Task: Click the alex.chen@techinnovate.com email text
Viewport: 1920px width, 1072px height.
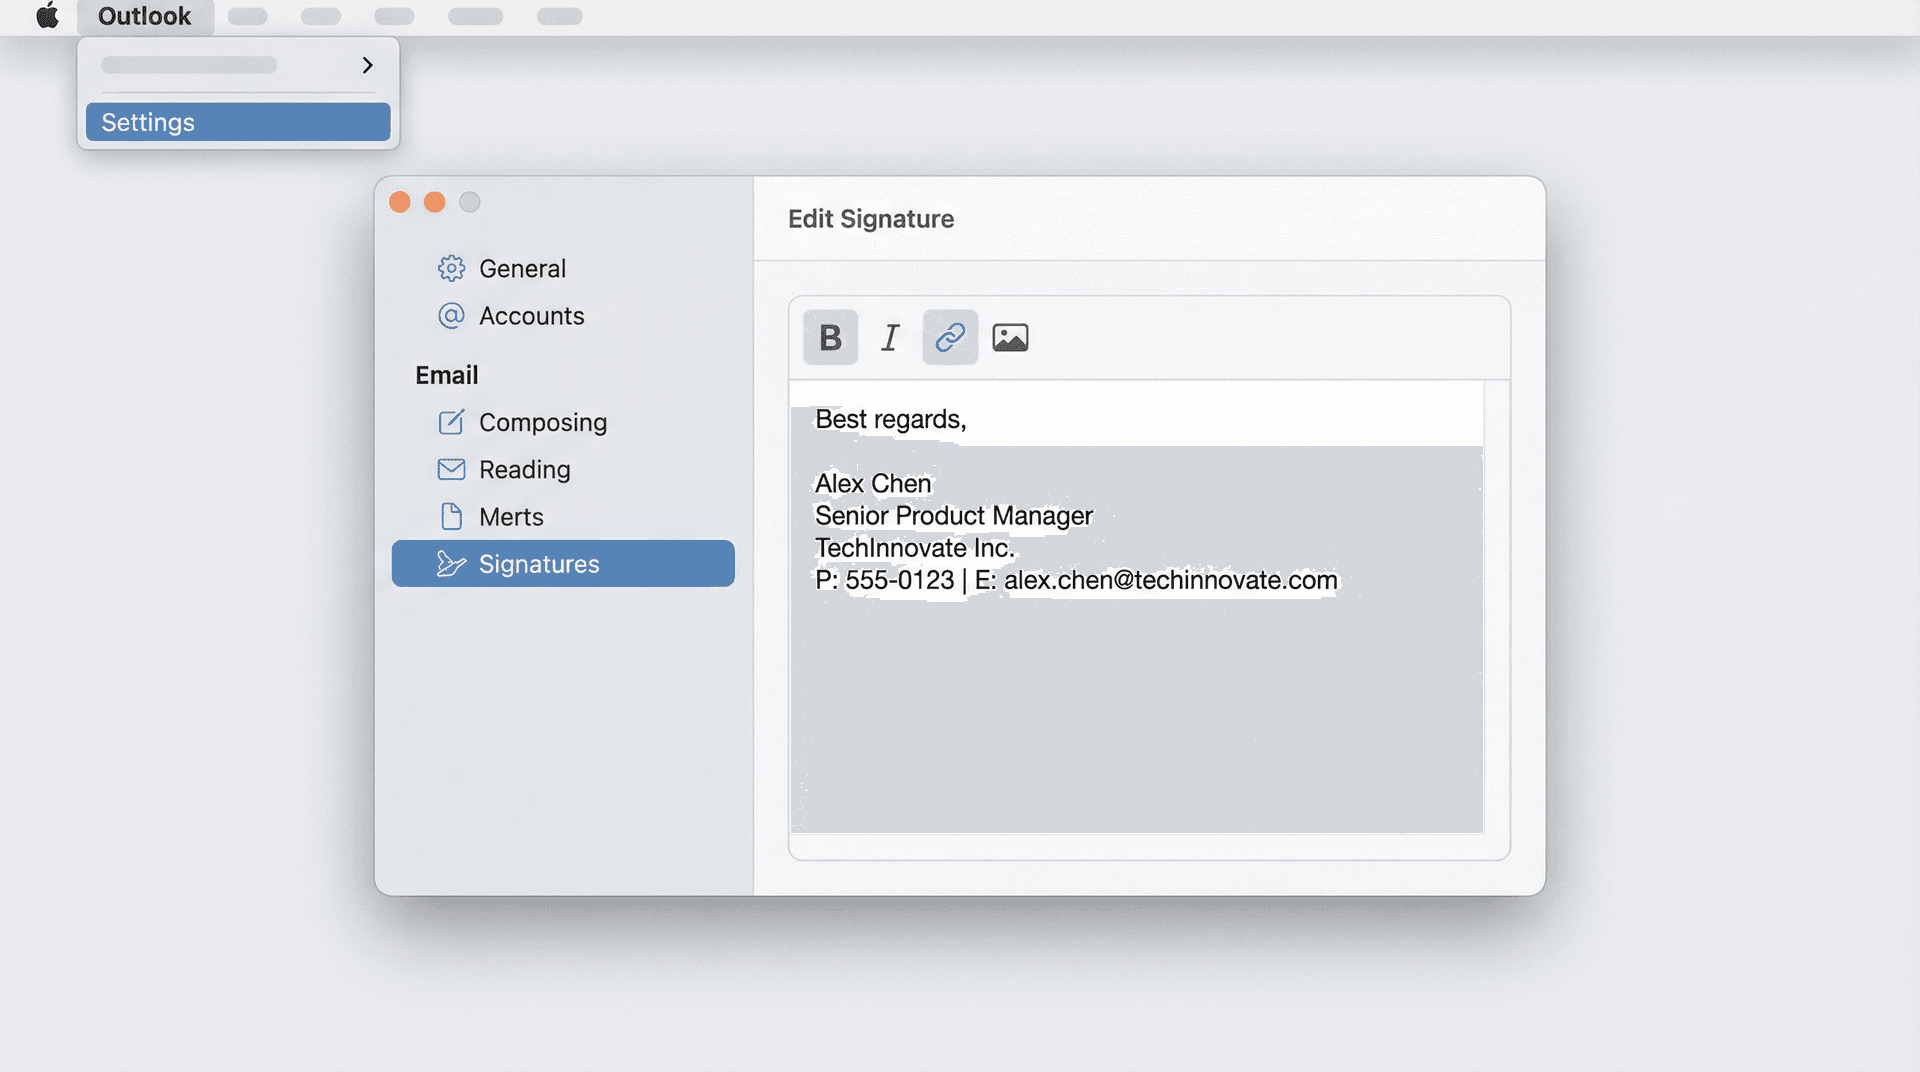Action: coord(1170,580)
